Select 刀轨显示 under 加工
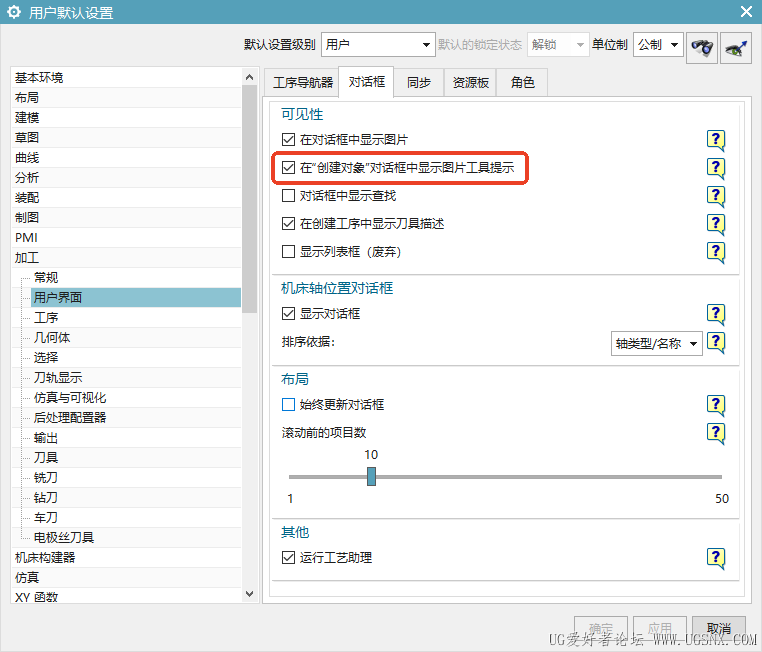This screenshot has height=652, width=762. click(x=136, y=377)
